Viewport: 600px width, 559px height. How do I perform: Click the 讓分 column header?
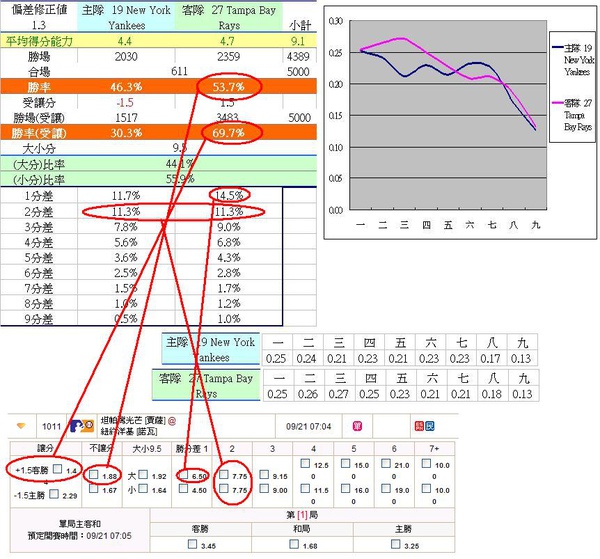45,448
